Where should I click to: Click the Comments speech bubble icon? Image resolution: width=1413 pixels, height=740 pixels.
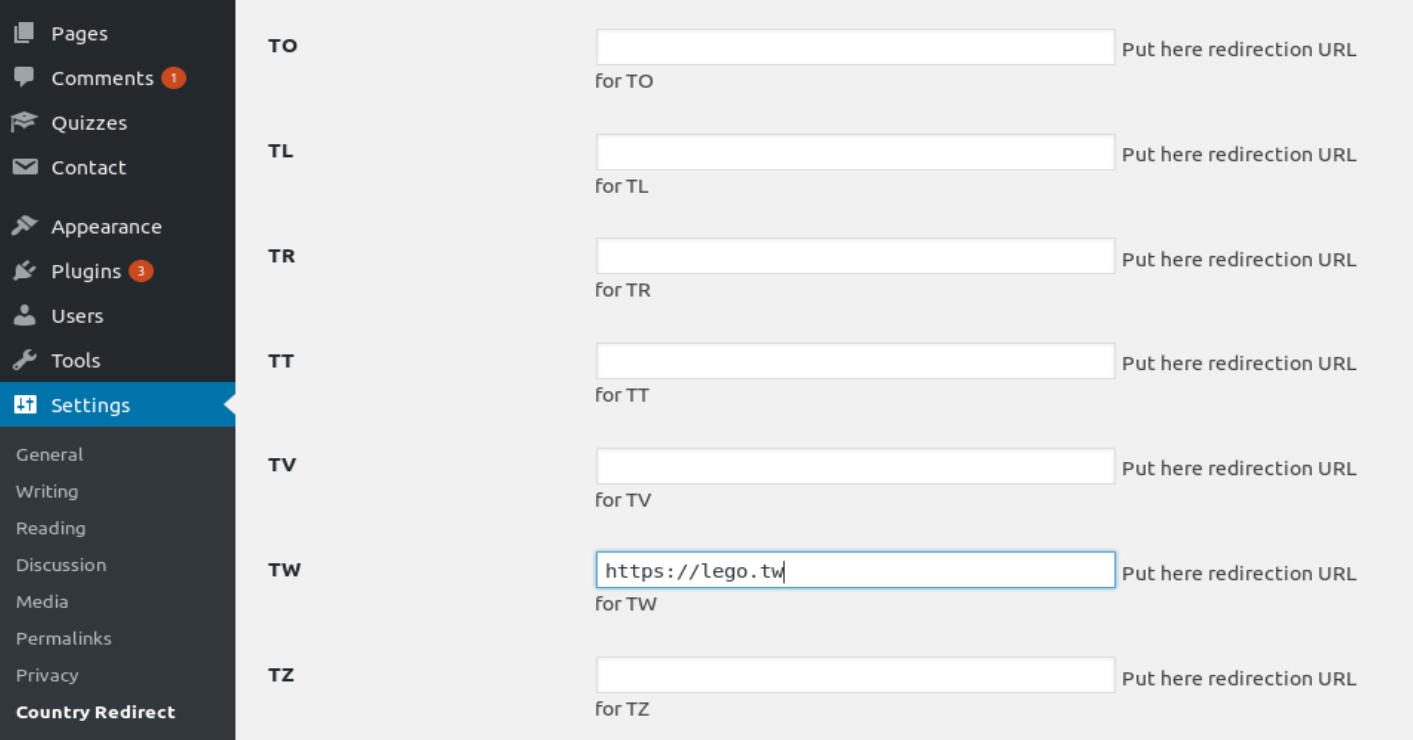click(24, 77)
